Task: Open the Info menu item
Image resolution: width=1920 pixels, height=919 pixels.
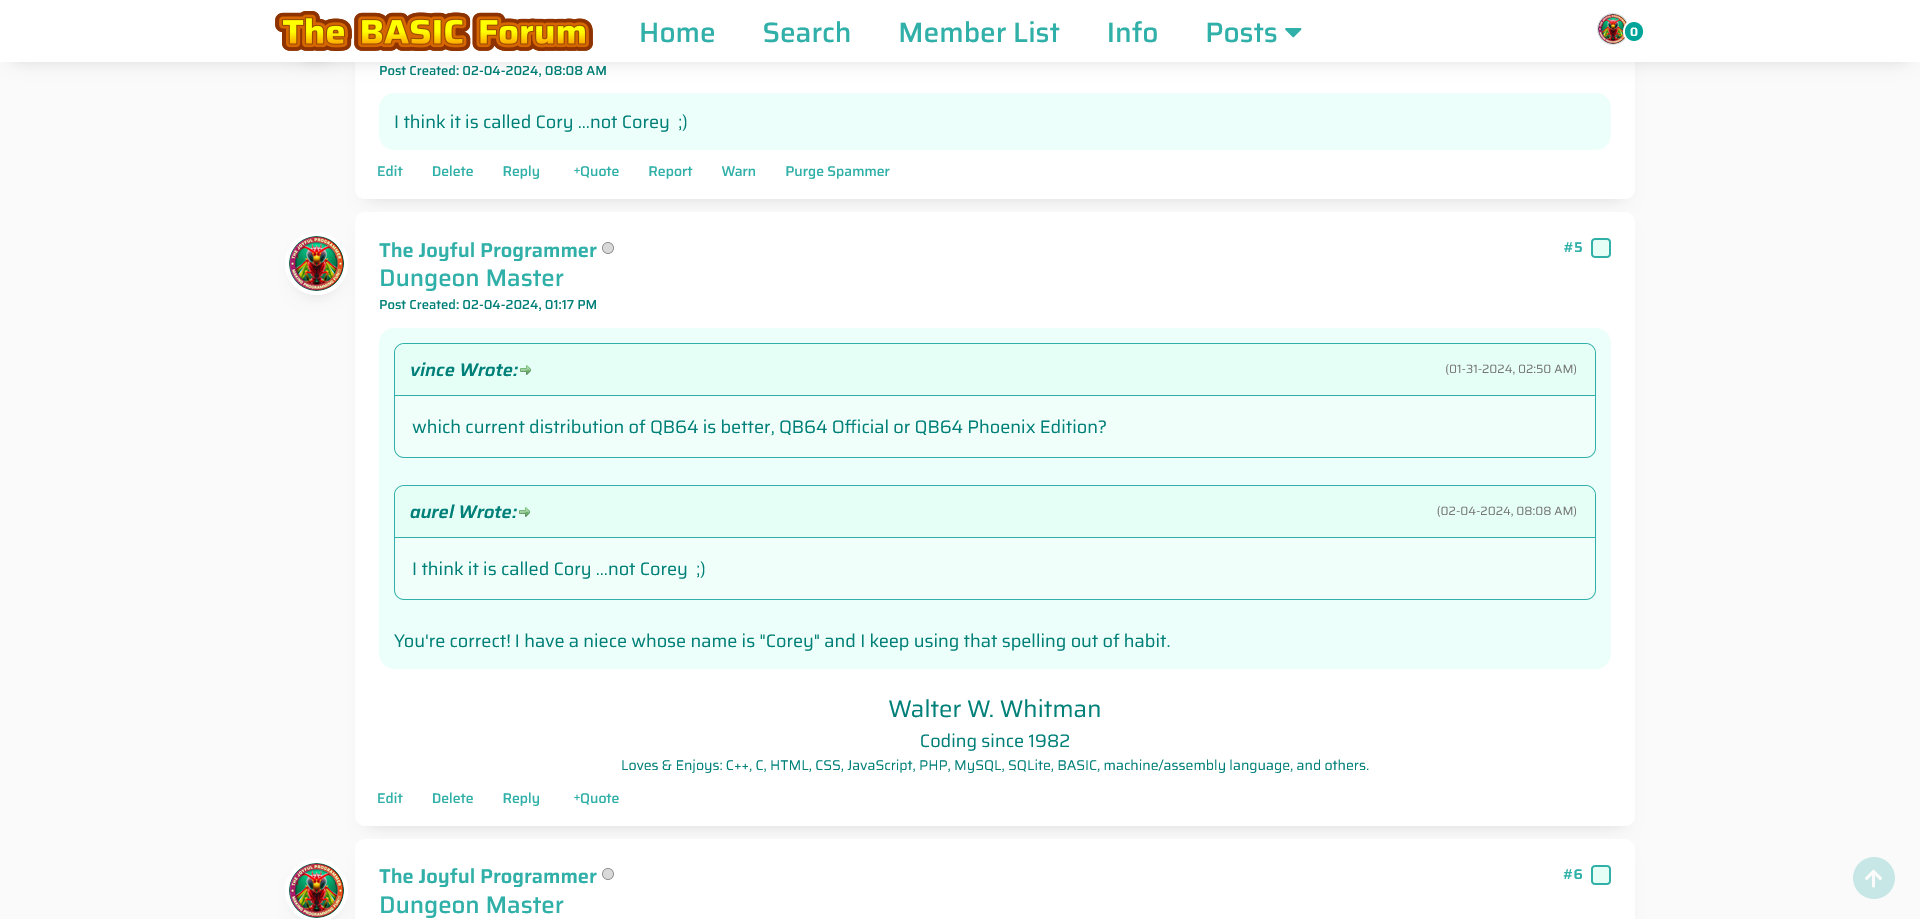Action: click(1132, 33)
